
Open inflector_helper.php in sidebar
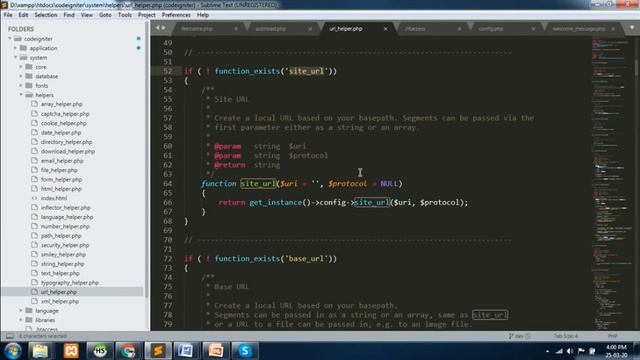[65, 208]
